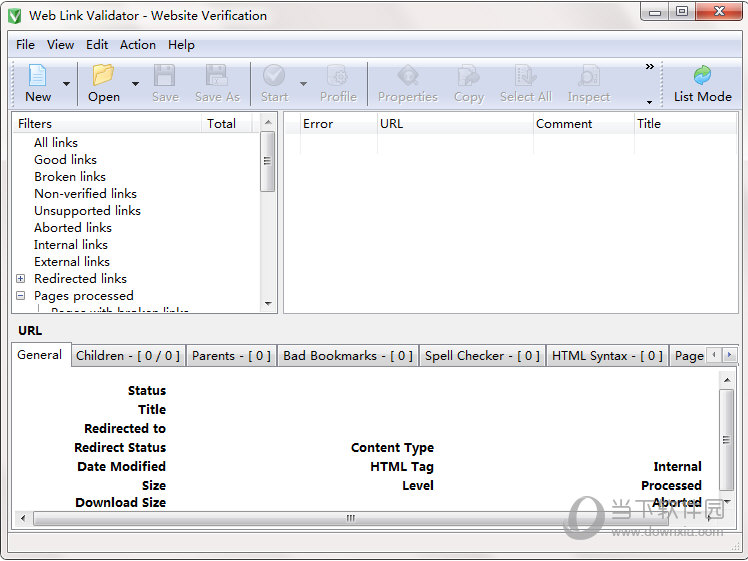Open the Action menu

pyautogui.click(x=138, y=45)
